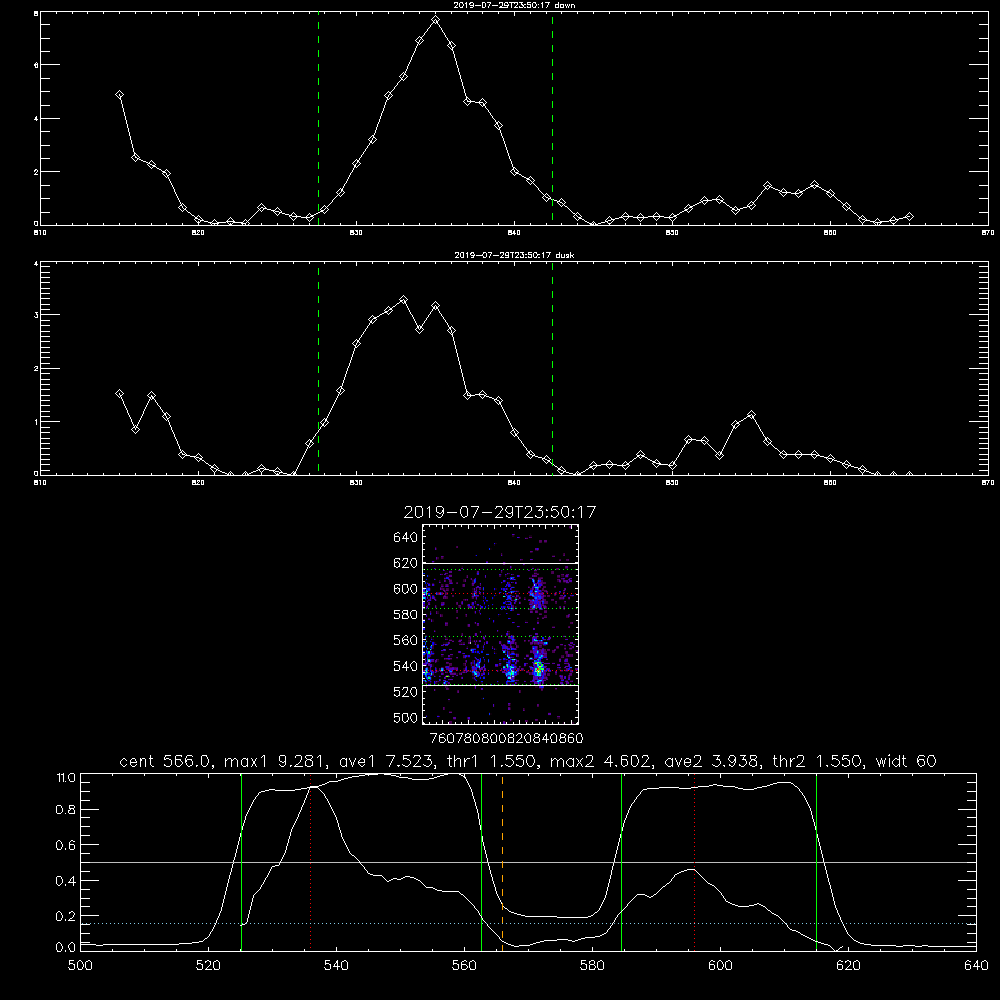Click the bottom plot x-axis label 500
This screenshot has height=1000, width=1000.
80,966
